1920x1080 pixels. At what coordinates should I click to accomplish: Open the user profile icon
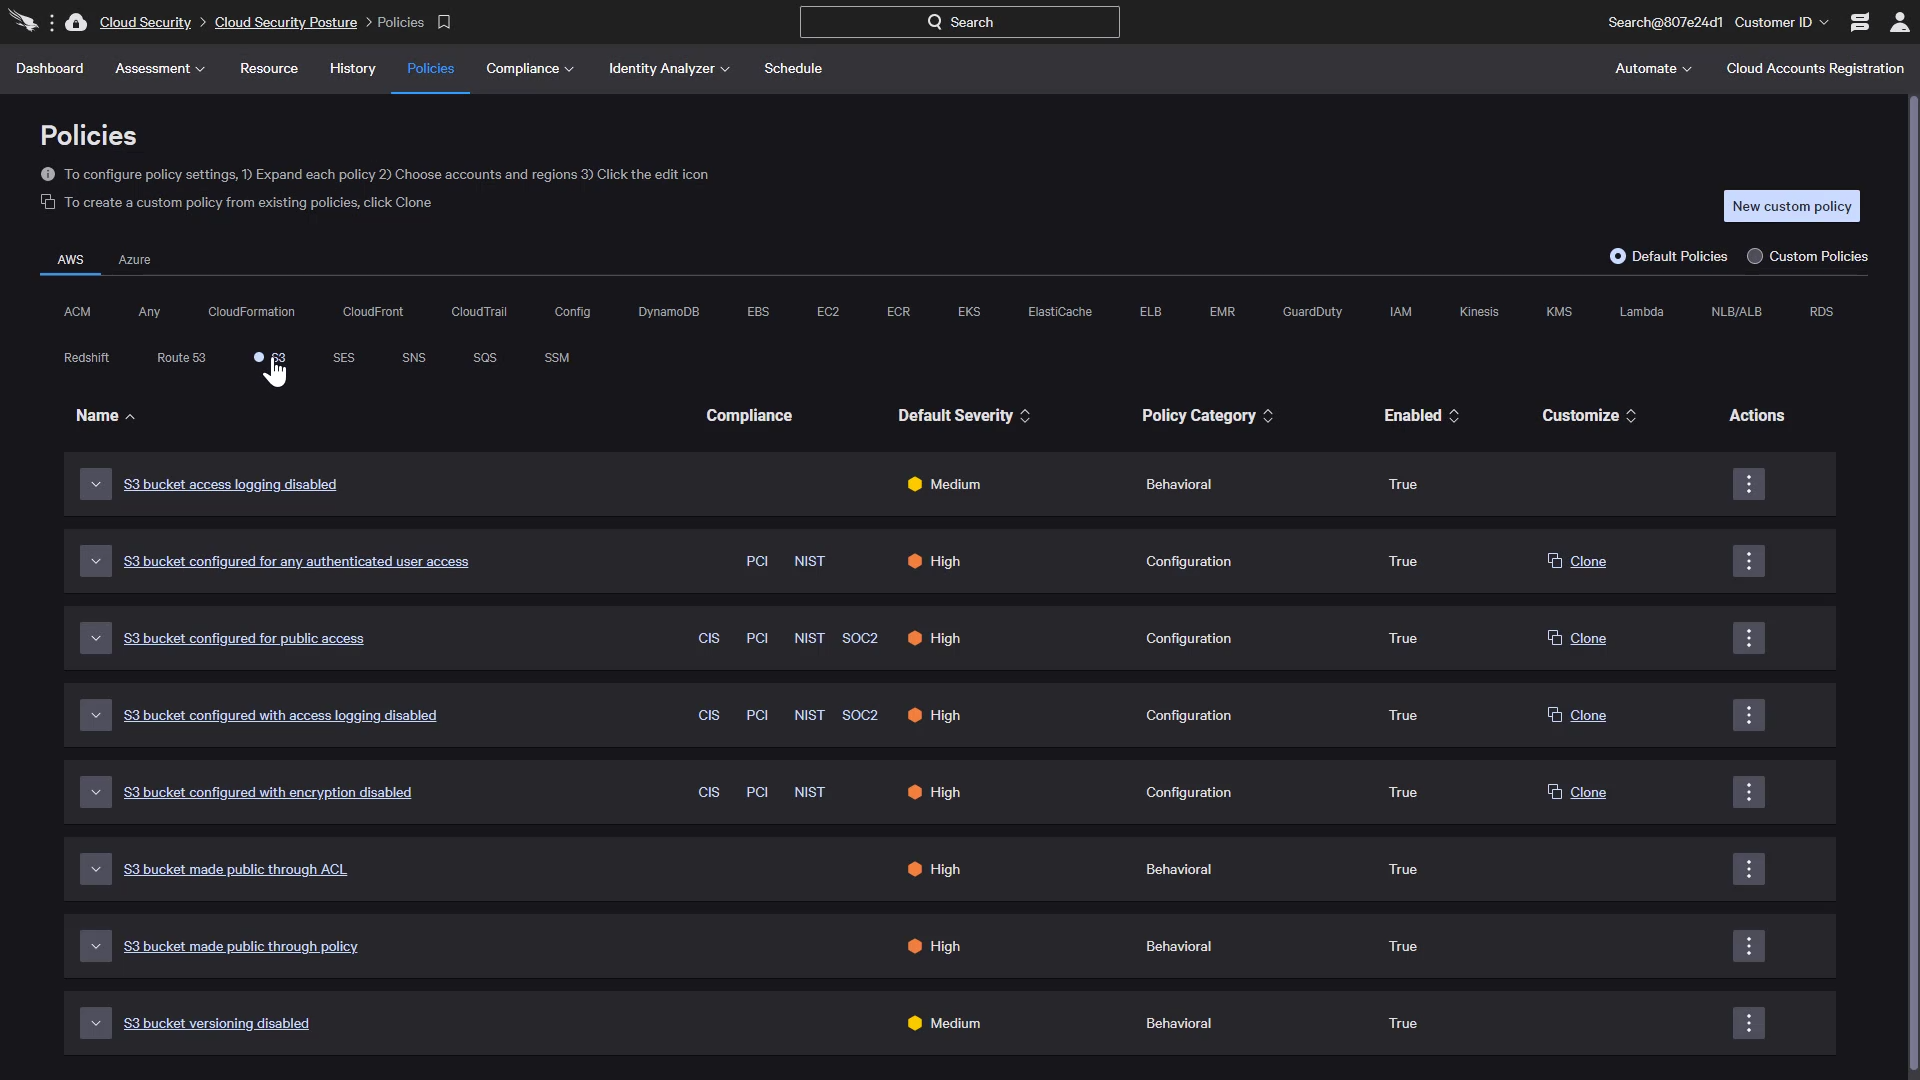pyautogui.click(x=1899, y=22)
